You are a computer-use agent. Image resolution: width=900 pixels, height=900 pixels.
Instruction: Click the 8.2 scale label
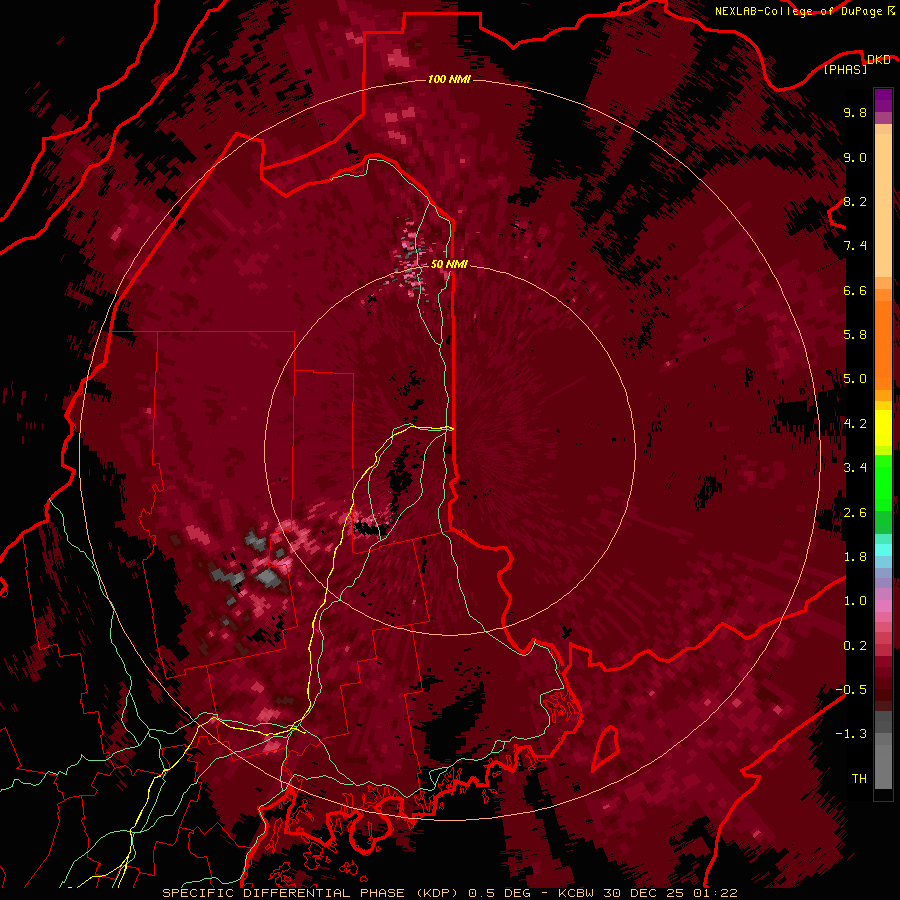[x=855, y=201]
